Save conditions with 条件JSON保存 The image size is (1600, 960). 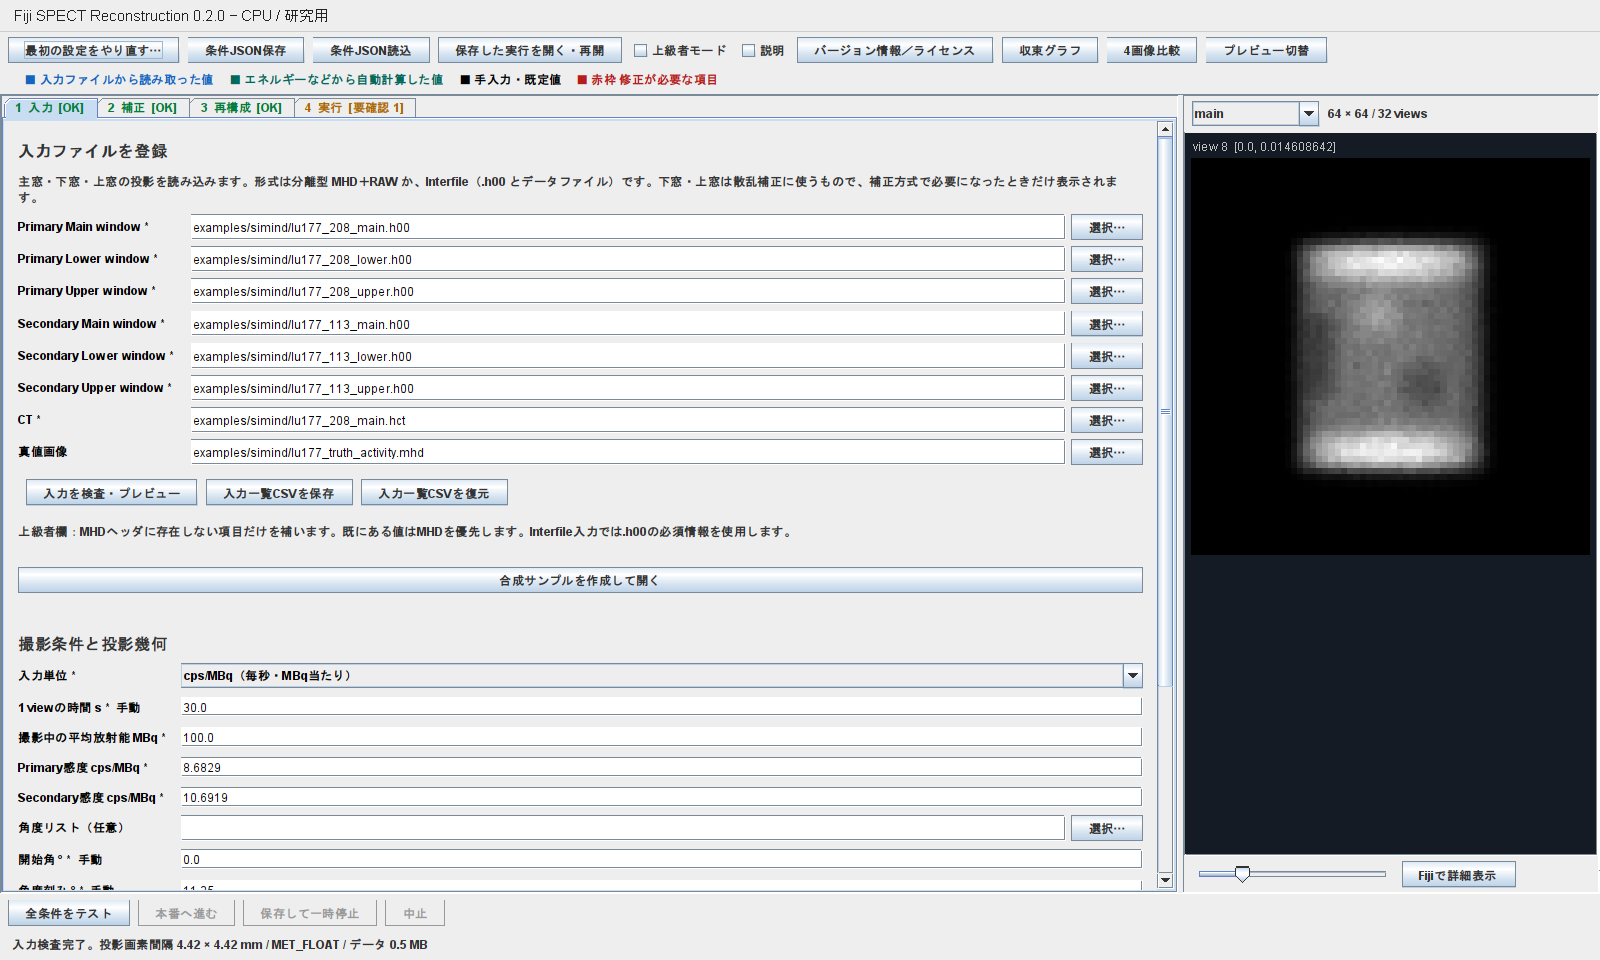coord(245,50)
